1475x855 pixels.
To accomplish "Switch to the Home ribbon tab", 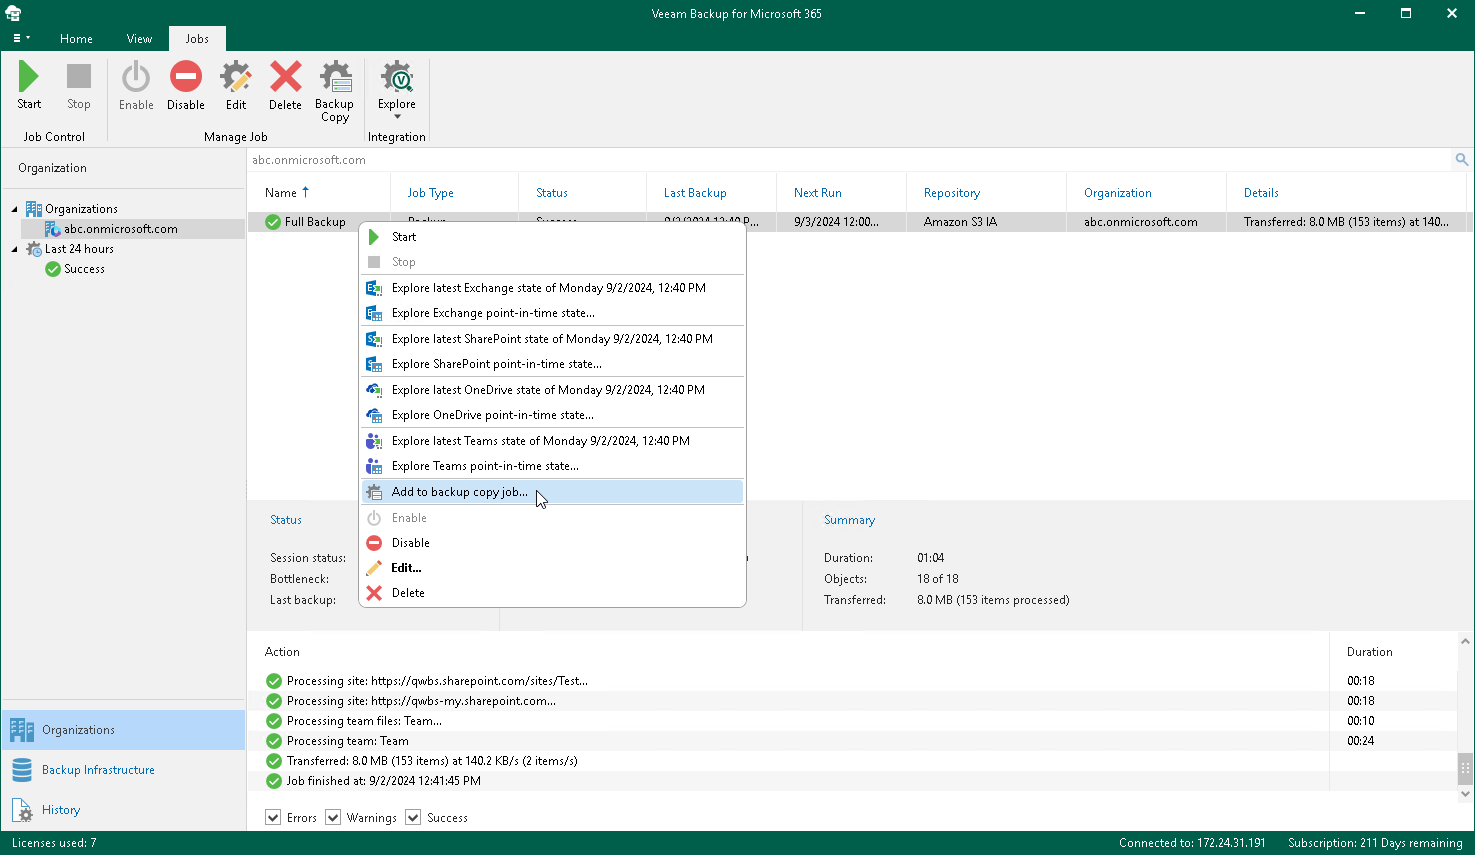I will point(76,39).
